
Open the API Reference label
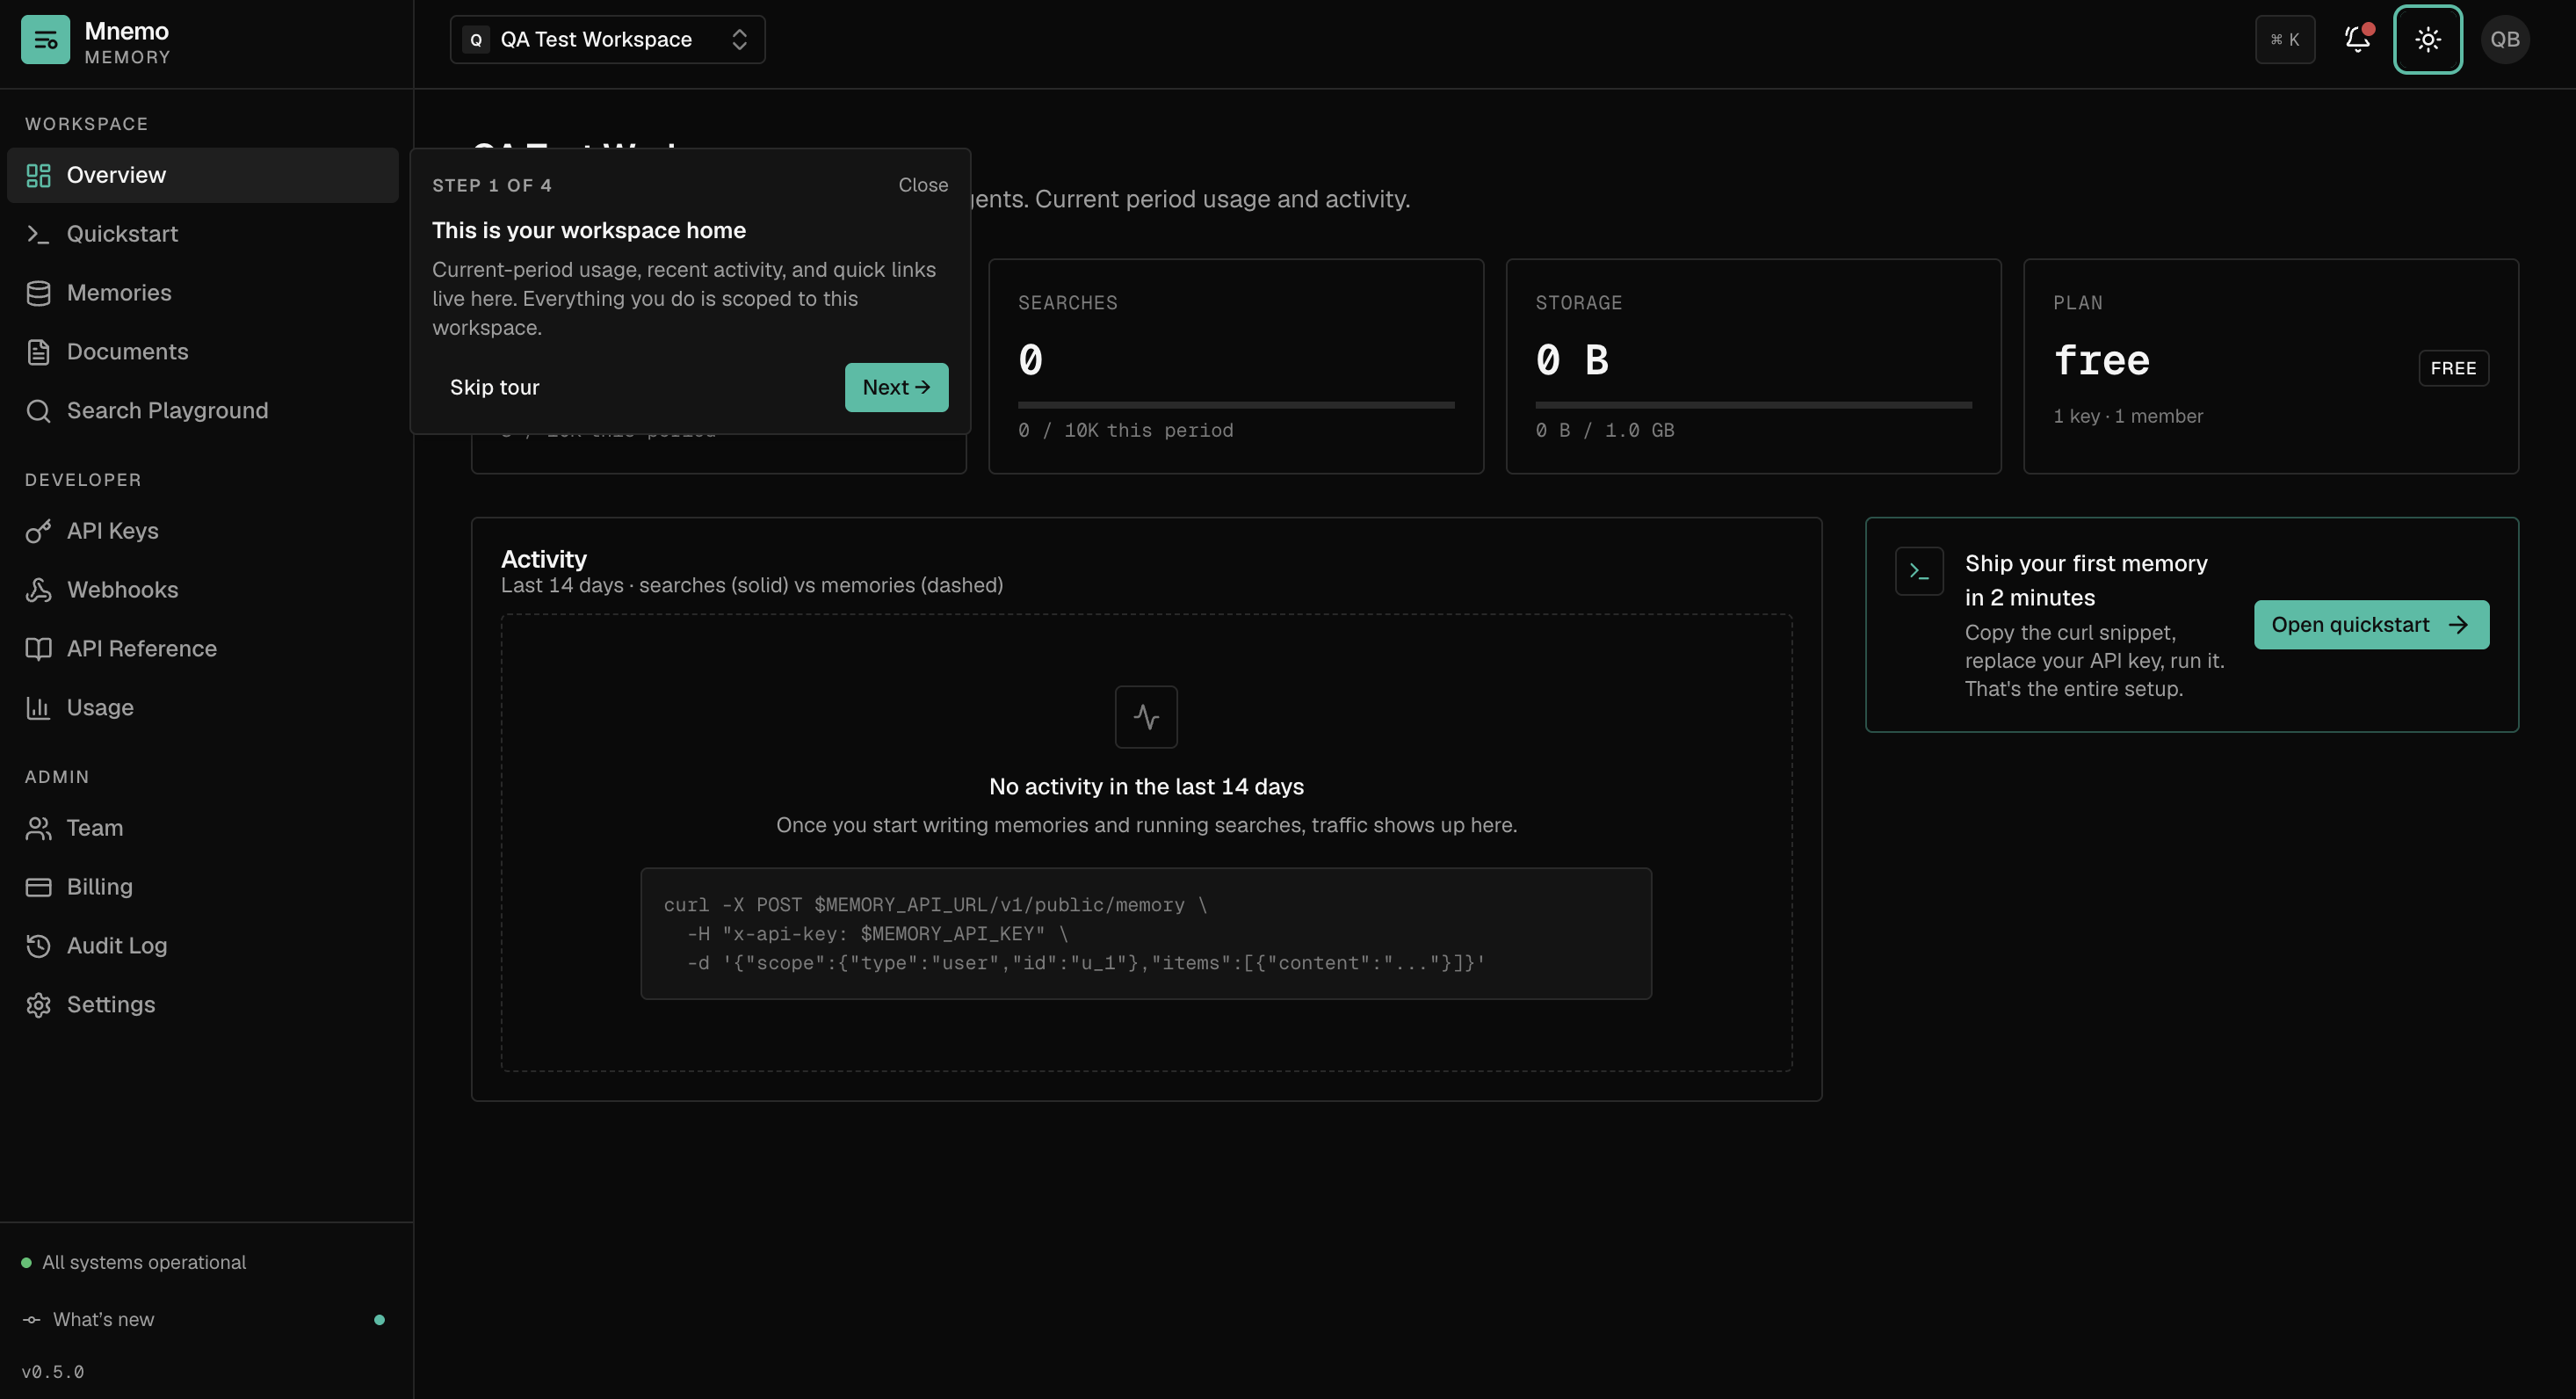pos(142,649)
